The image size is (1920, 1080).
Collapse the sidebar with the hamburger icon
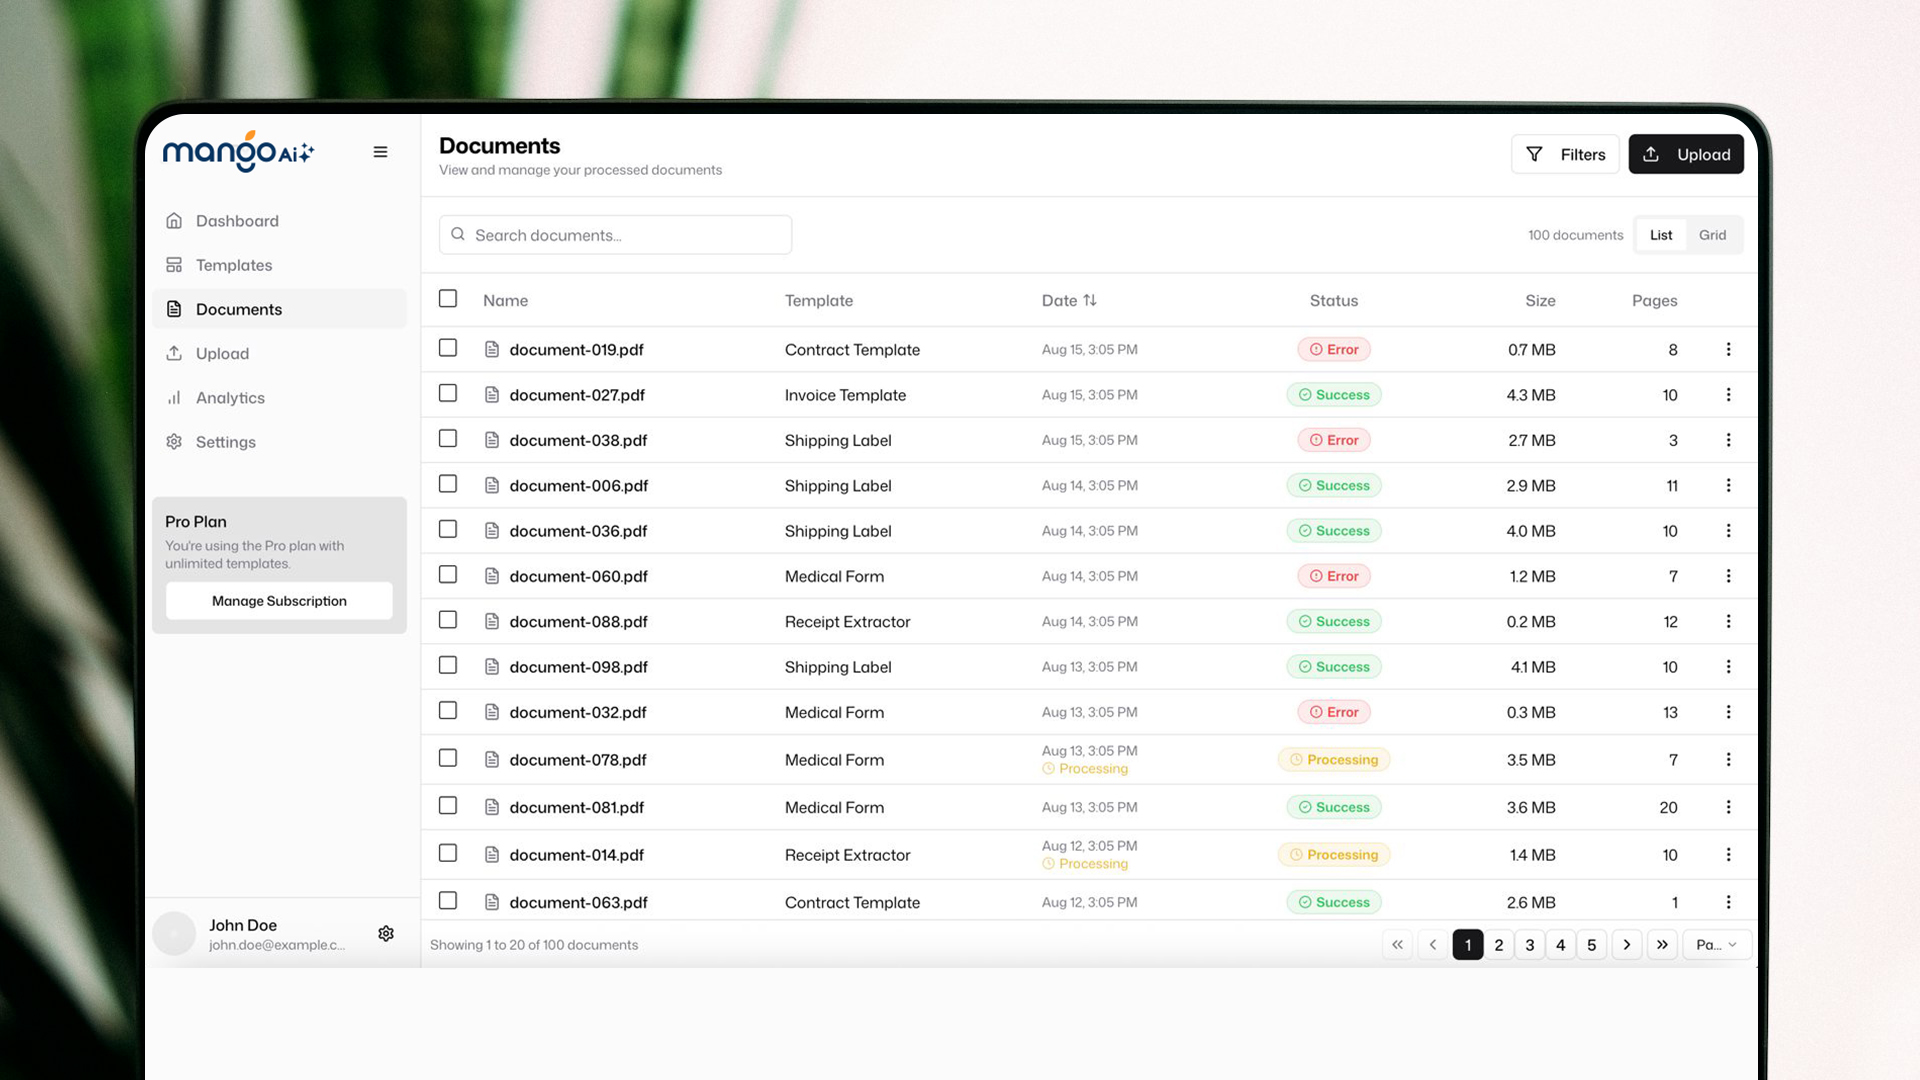pos(381,151)
